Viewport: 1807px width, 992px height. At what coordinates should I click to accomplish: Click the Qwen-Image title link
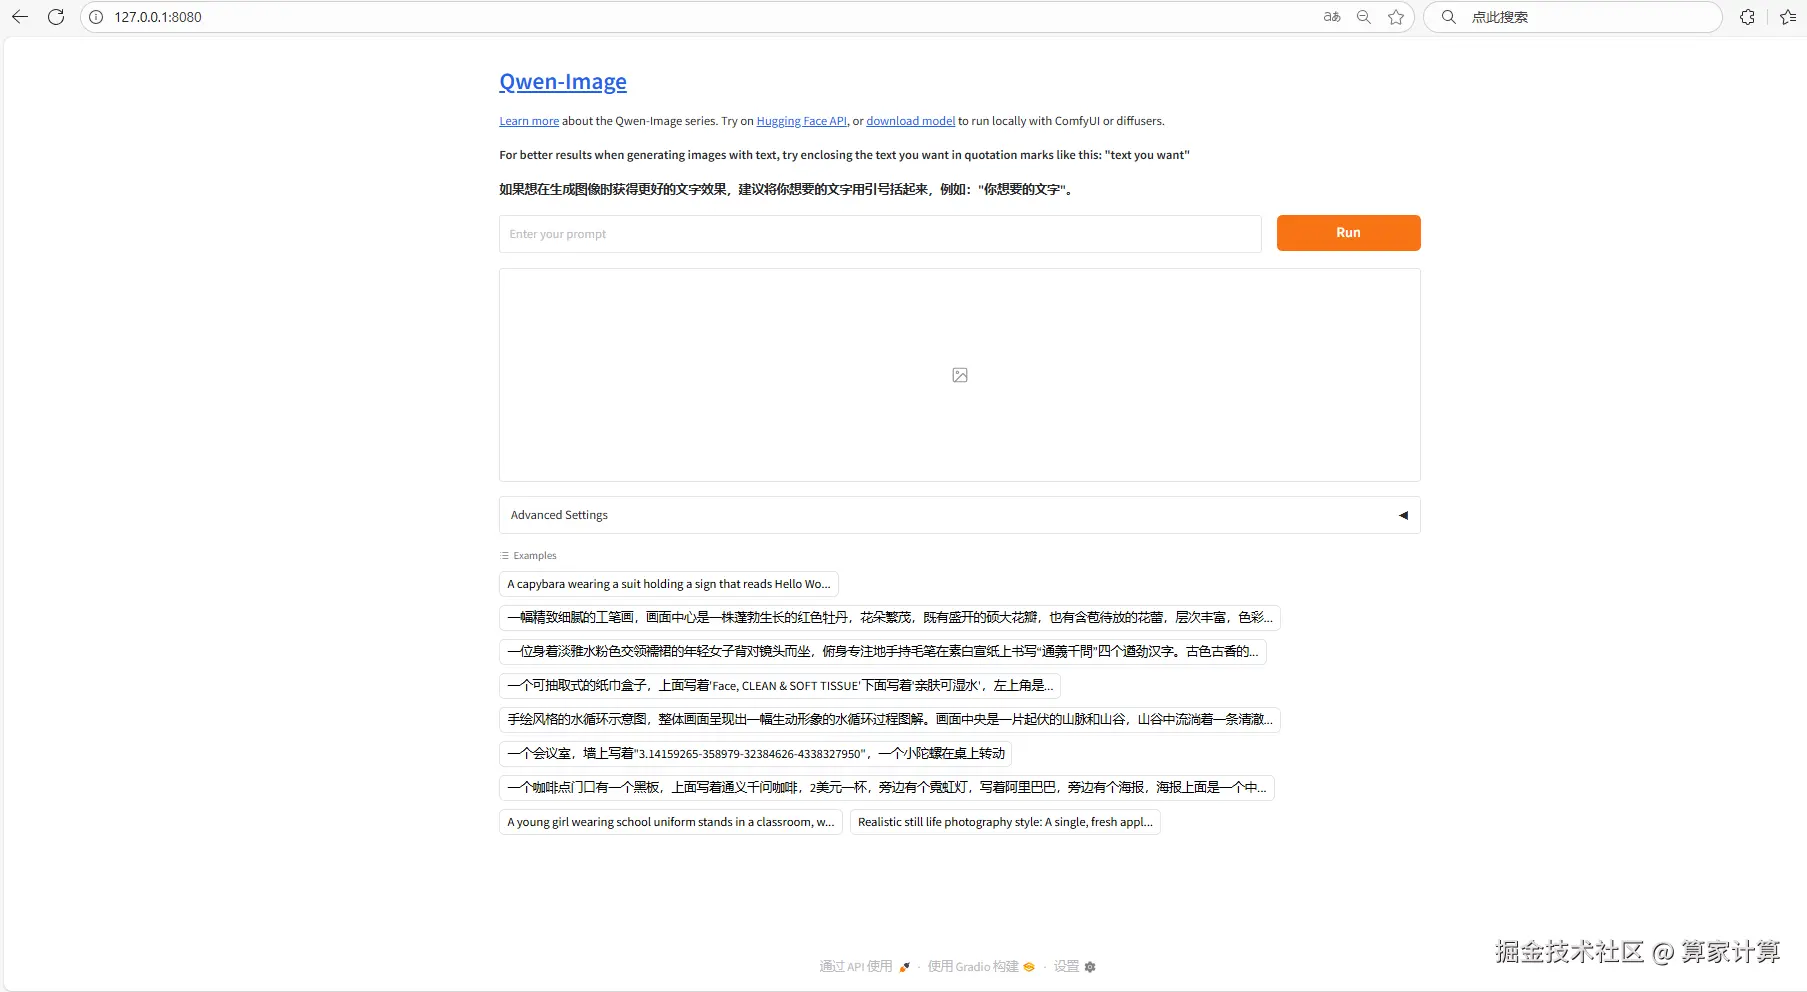563,82
